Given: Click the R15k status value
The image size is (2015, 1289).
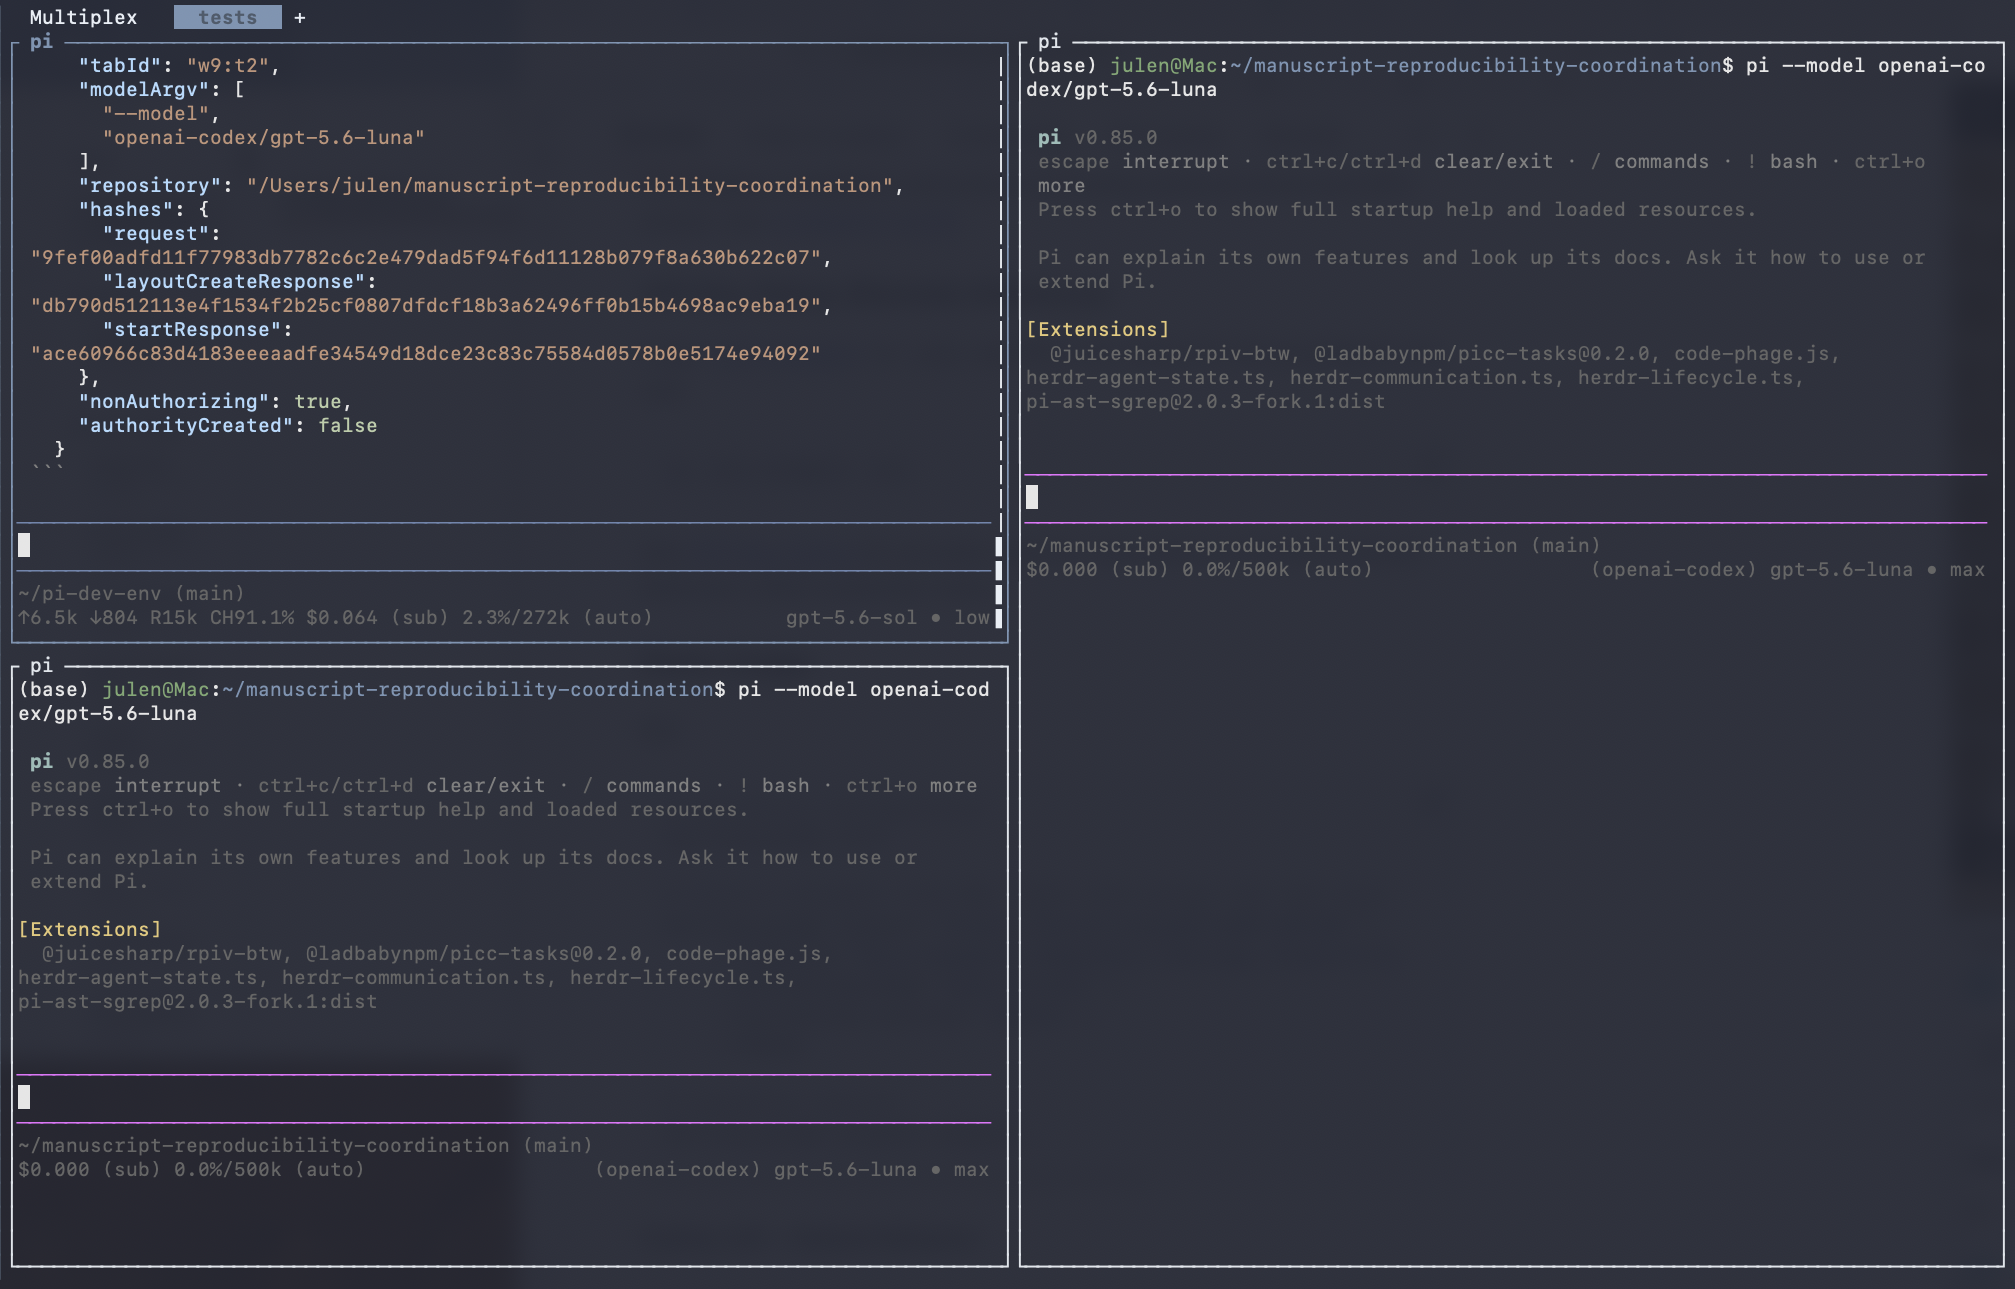Looking at the screenshot, I should point(173,617).
